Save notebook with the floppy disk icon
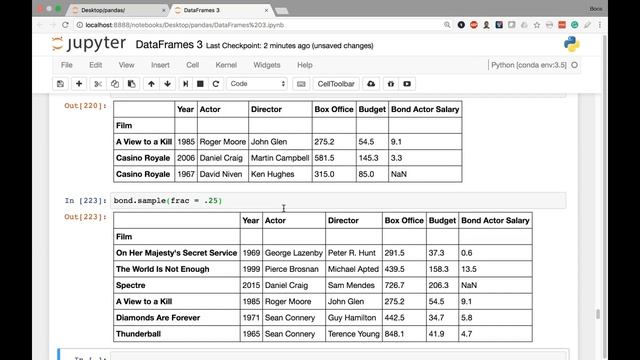This screenshot has height=360, width=640. pos(60,84)
